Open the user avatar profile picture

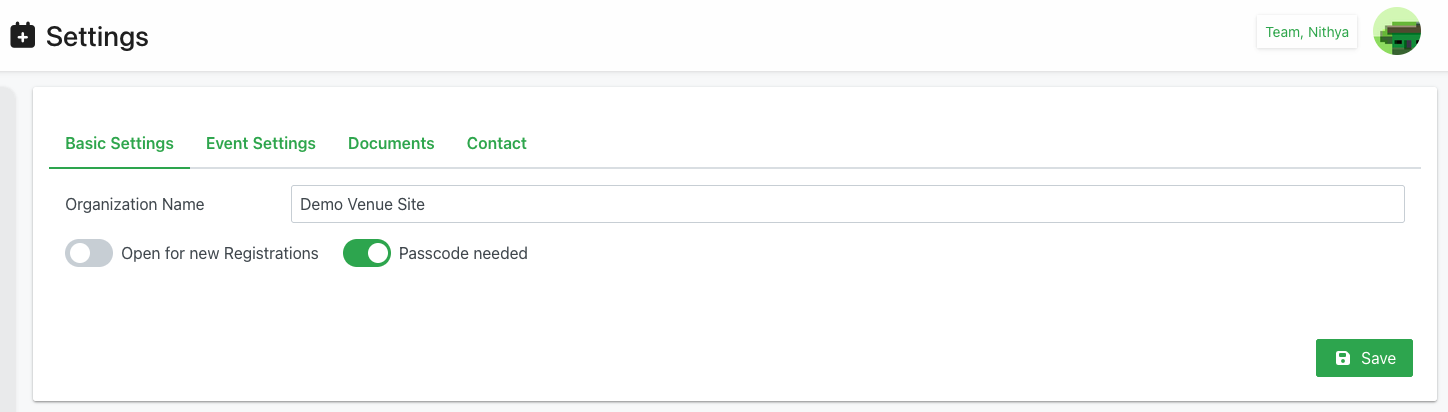click(x=1396, y=32)
